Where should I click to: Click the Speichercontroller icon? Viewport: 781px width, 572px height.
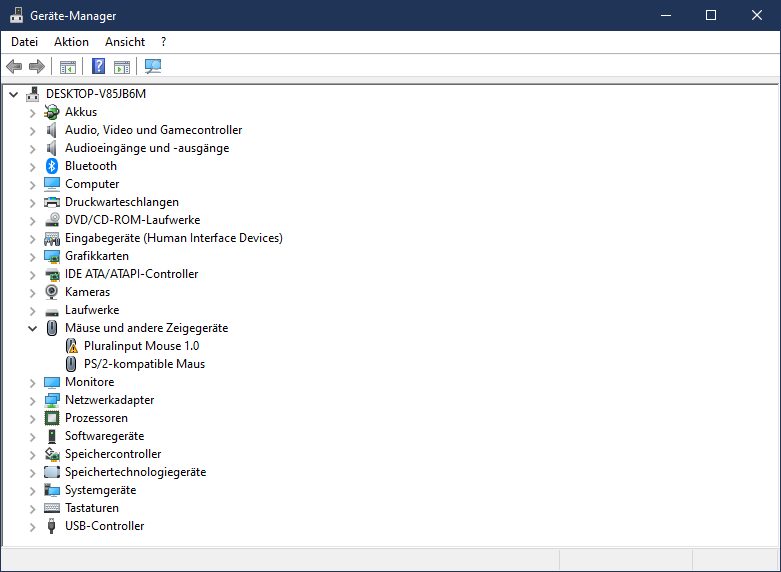pos(52,454)
